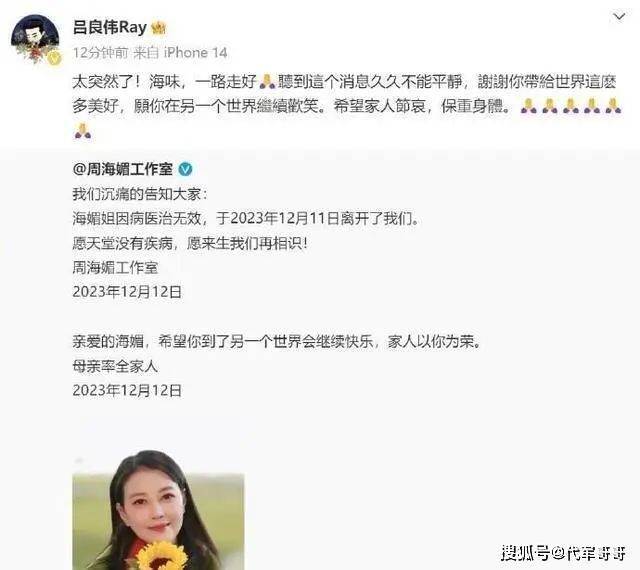Open 吕良伟Ray's profile avatar
Viewport: 640px width, 570px height.
point(35,39)
